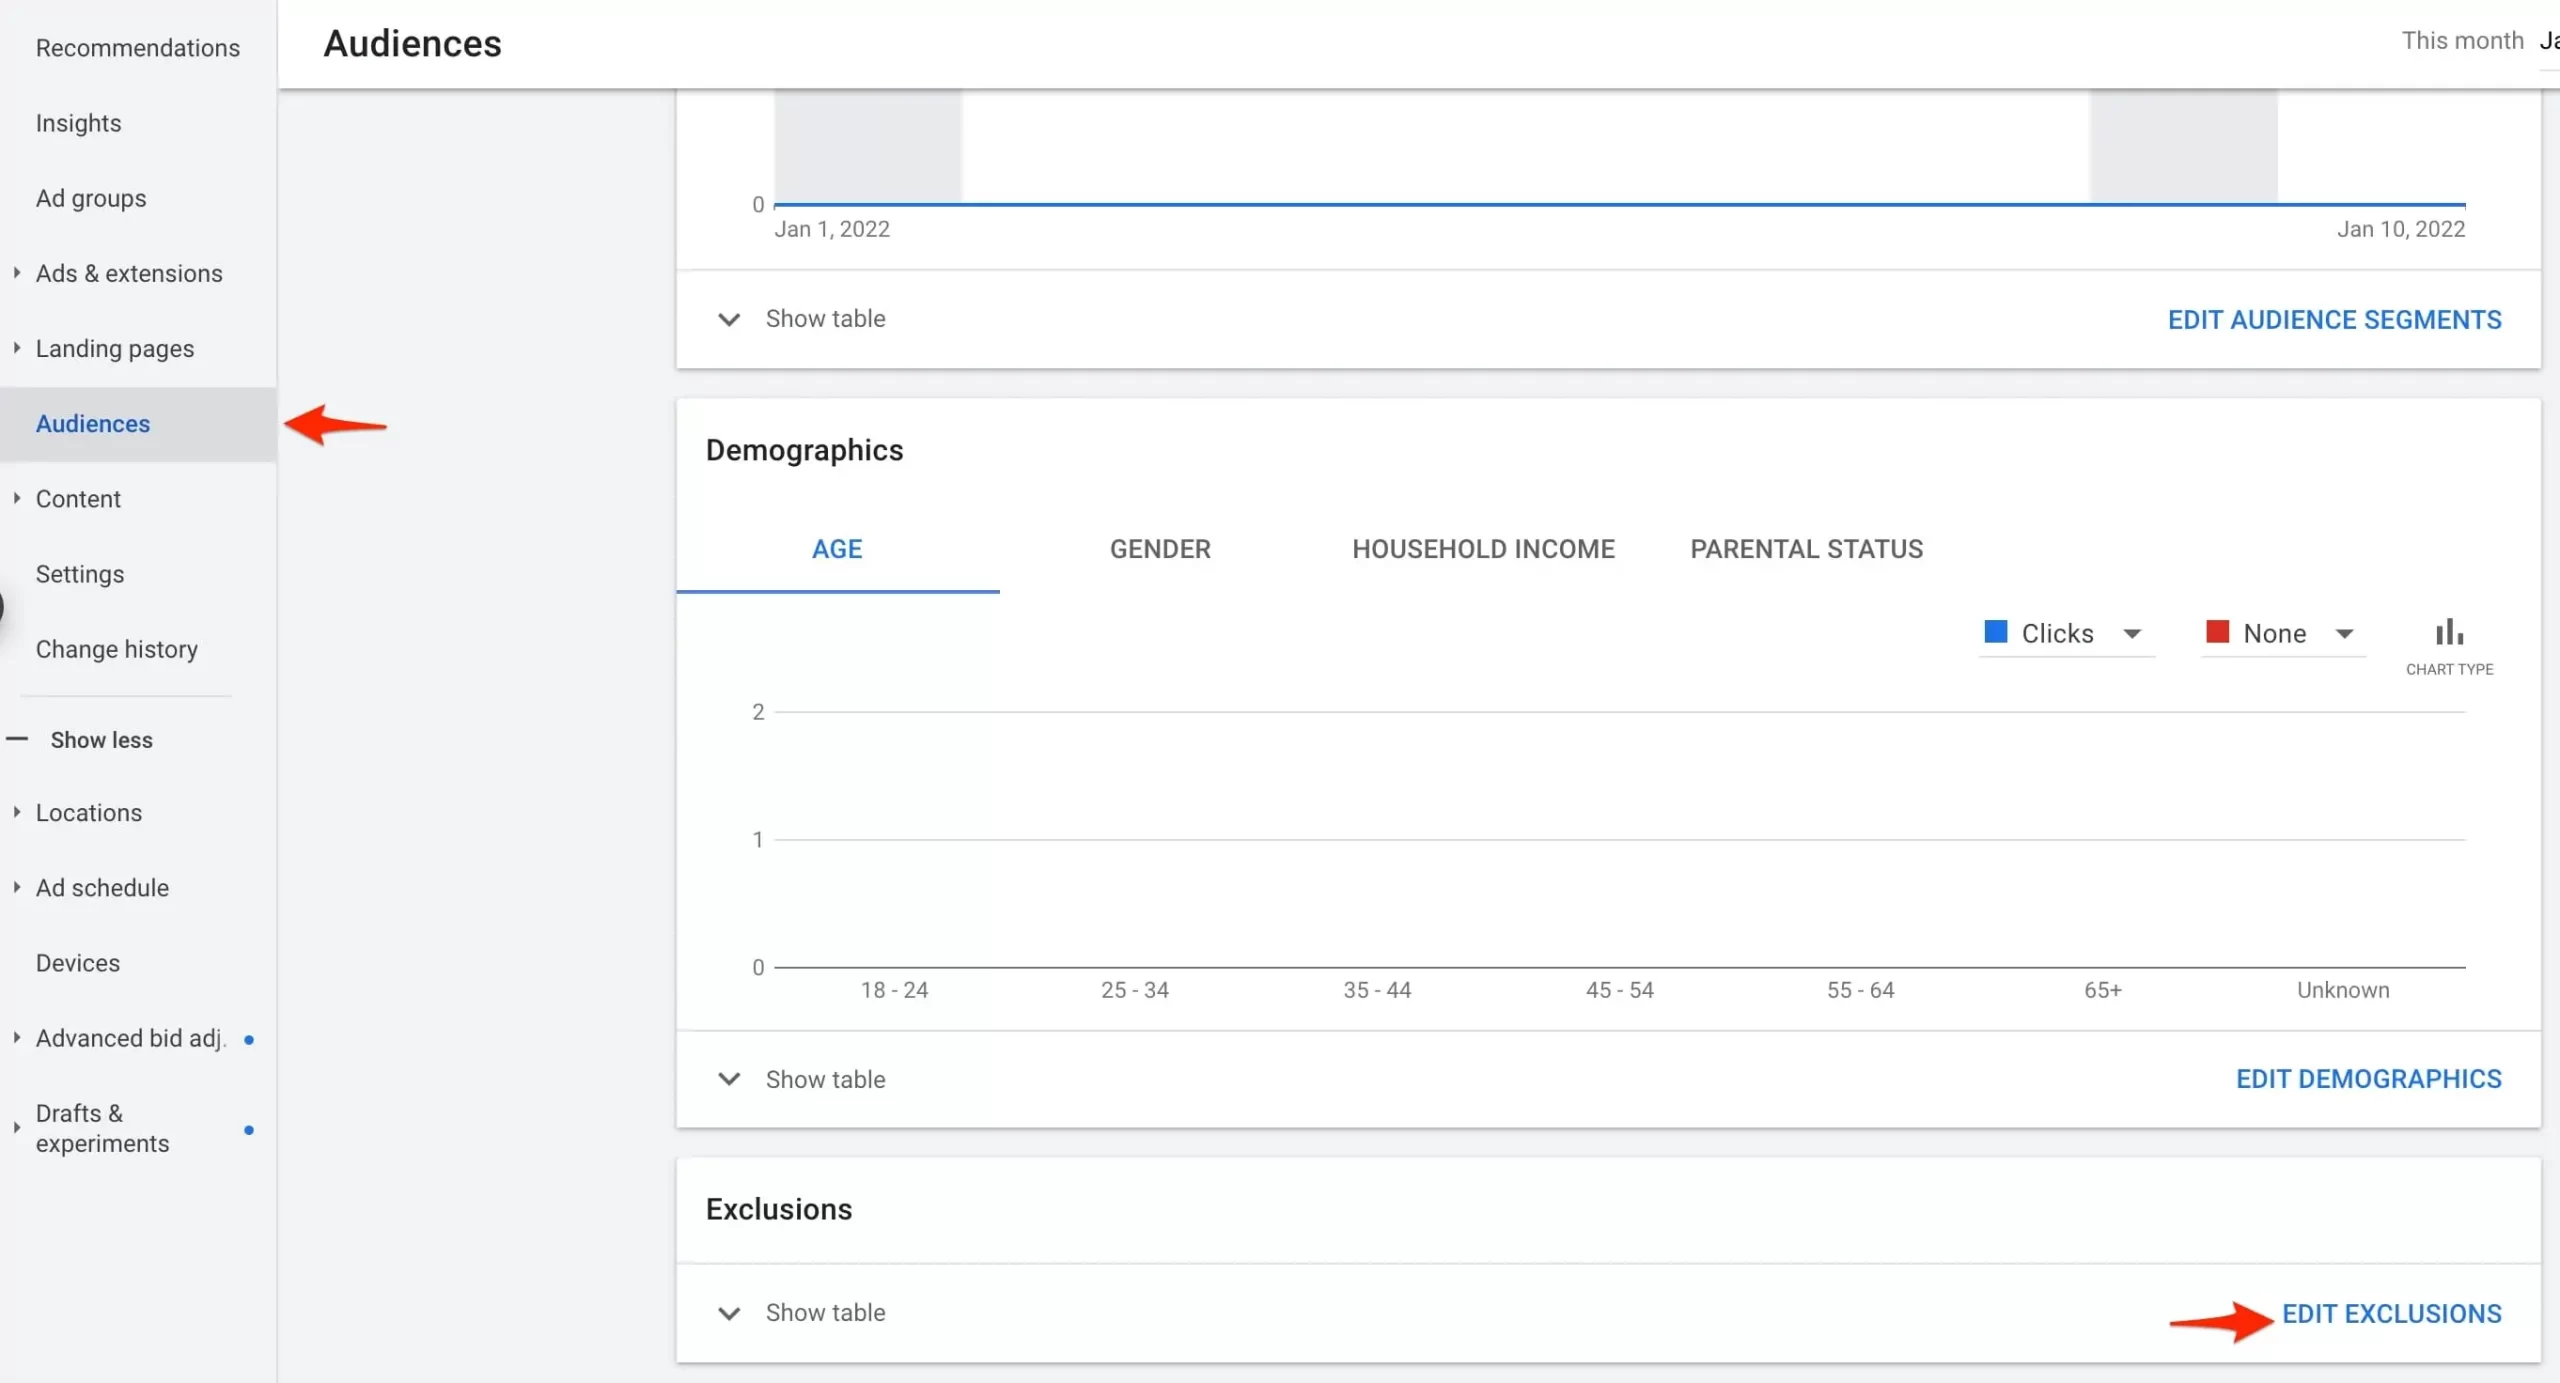The image size is (2560, 1383).
Task: Open the None metric dropdown arrow
Action: [x=2344, y=634]
